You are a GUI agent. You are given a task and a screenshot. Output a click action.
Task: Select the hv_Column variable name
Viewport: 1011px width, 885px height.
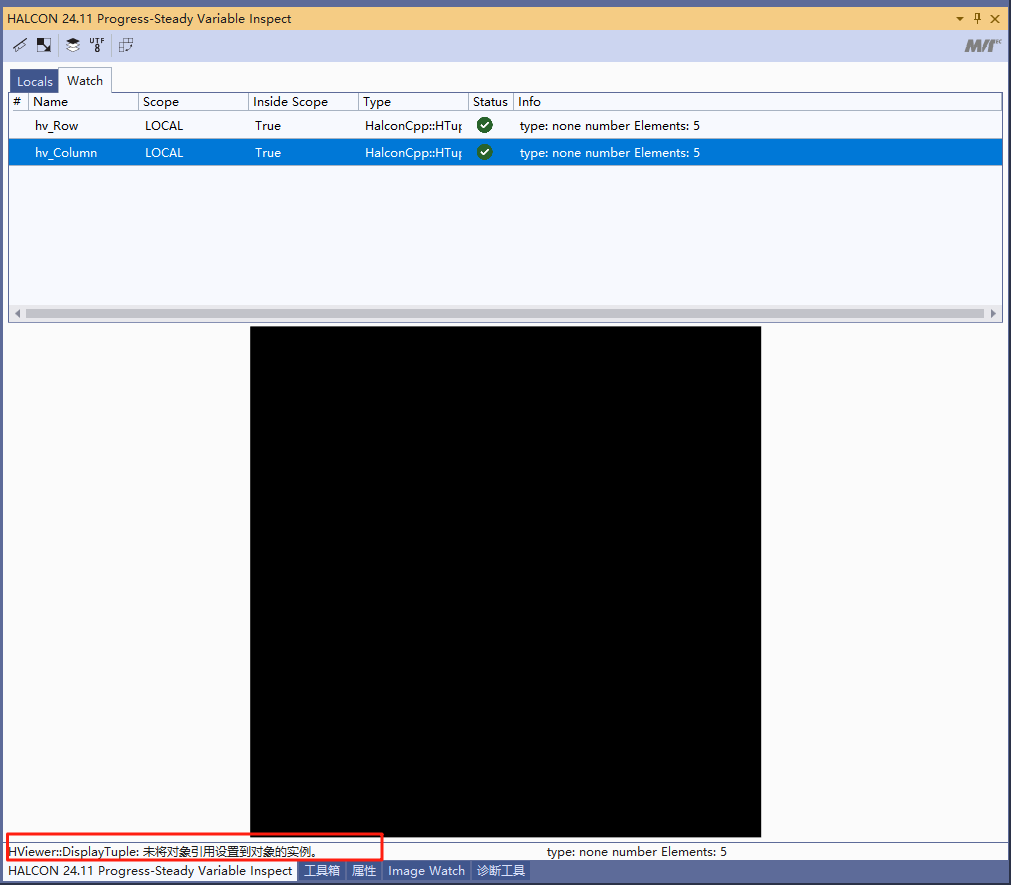(66, 153)
